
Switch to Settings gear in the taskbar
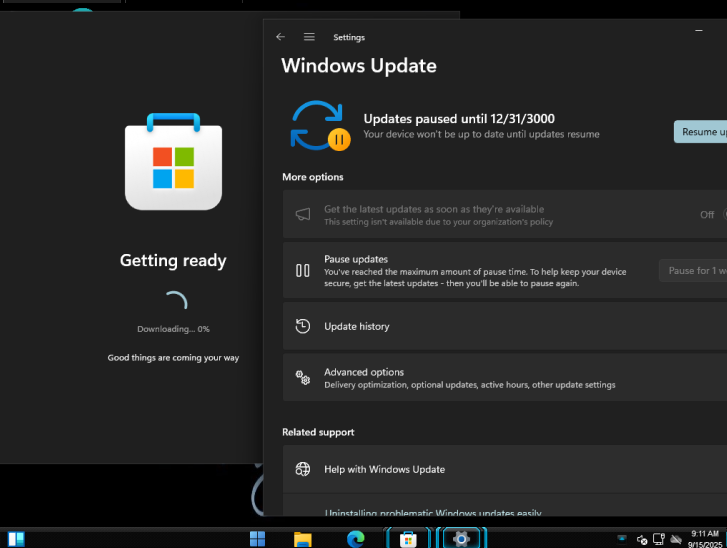(x=461, y=538)
